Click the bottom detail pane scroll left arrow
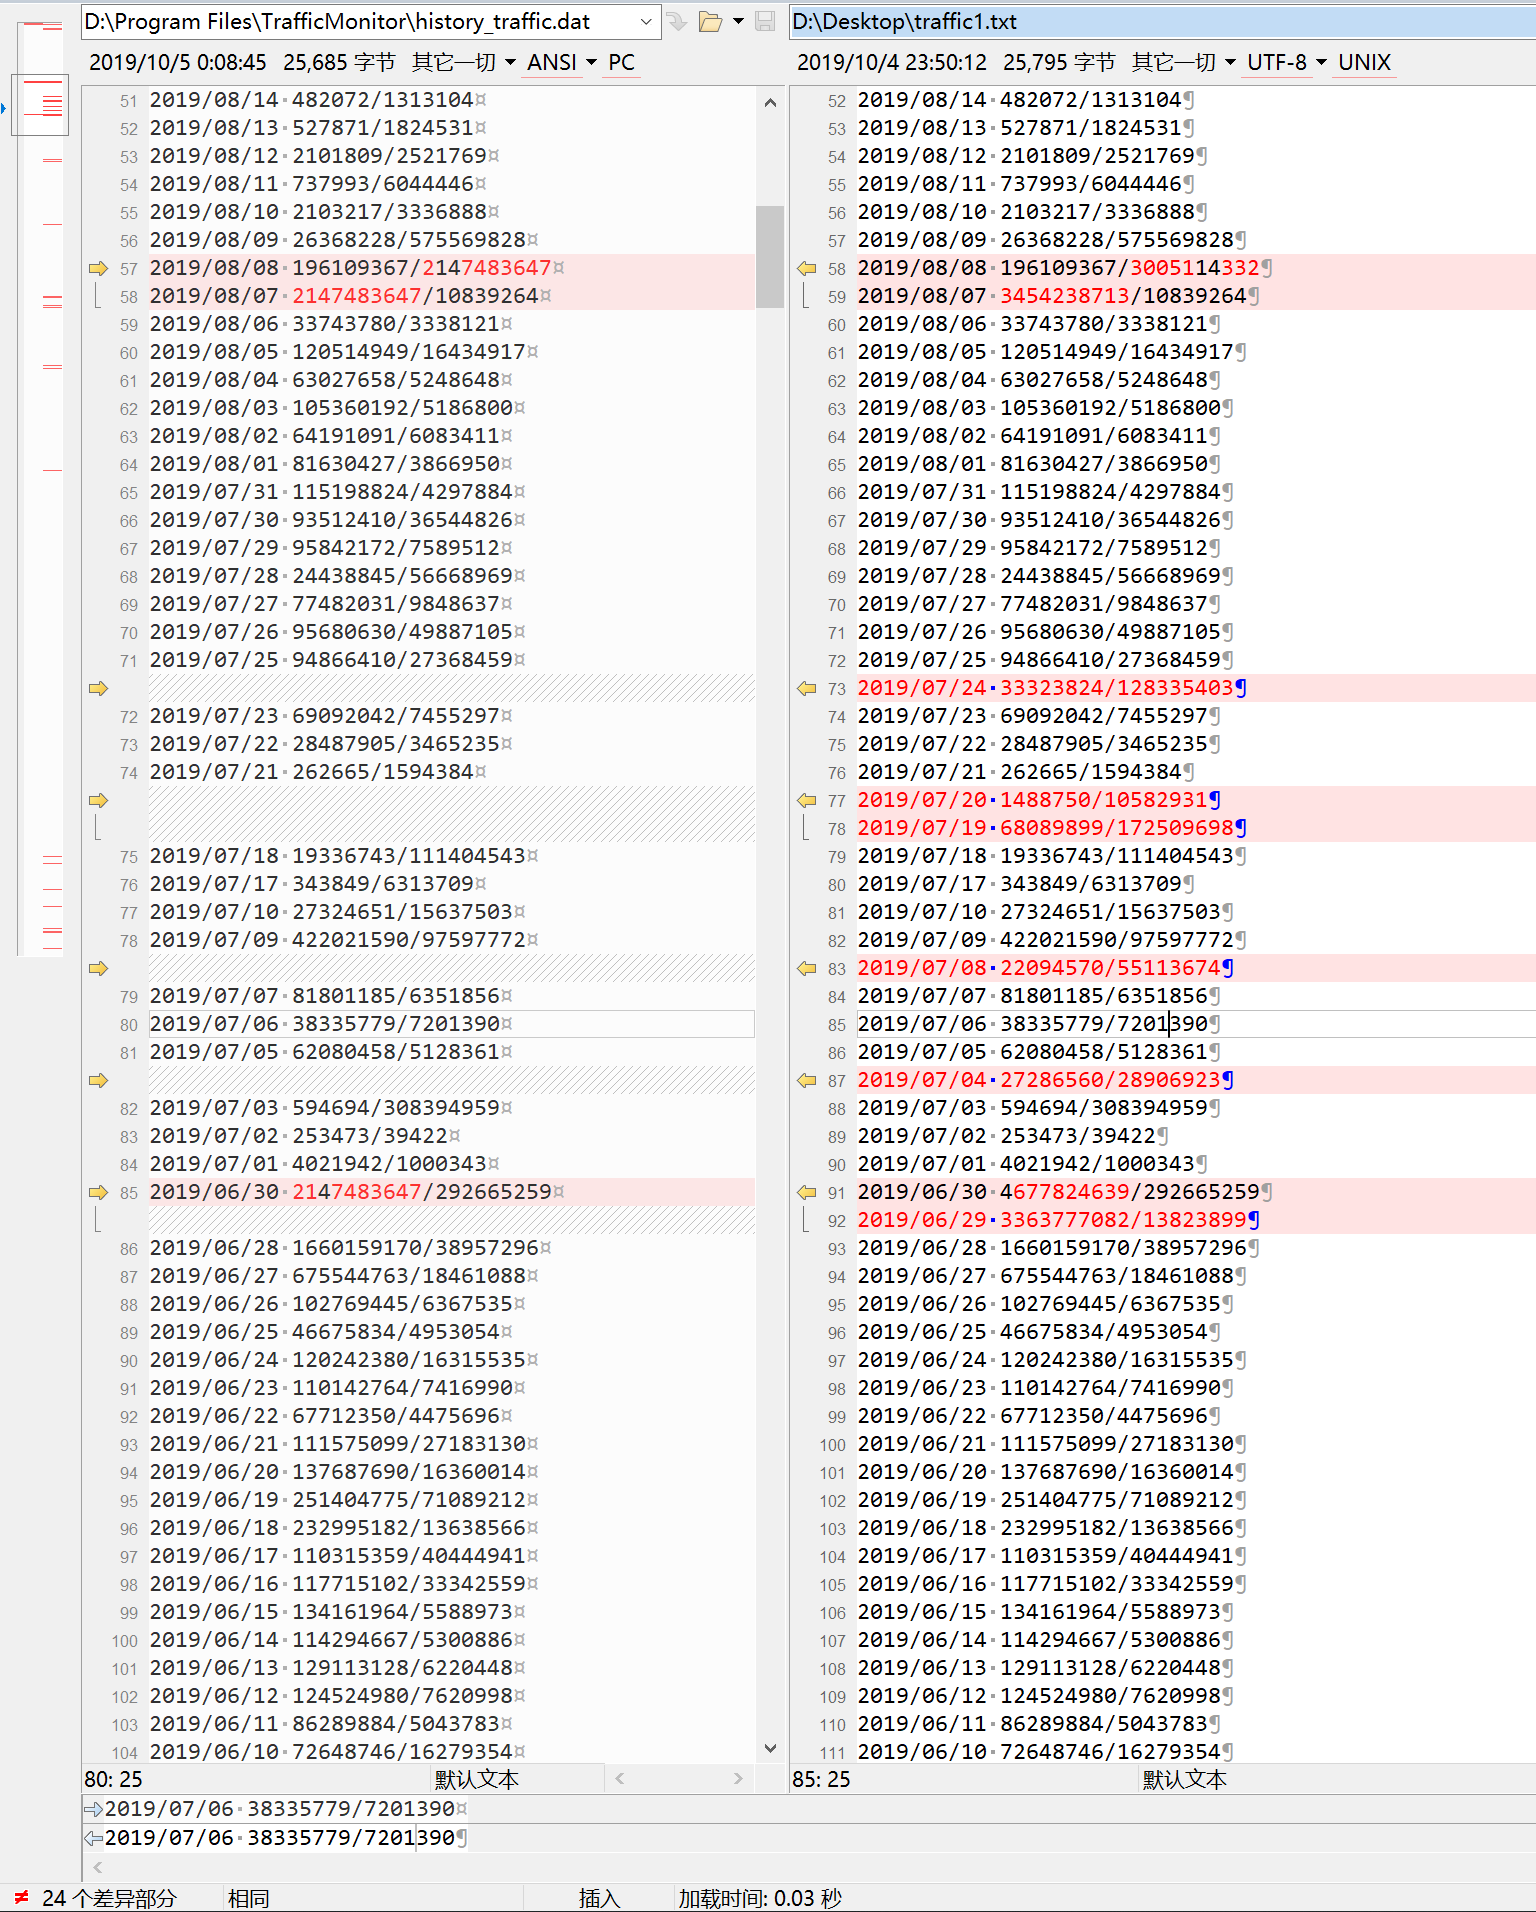1536x1912 pixels. tap(97, 1867)
